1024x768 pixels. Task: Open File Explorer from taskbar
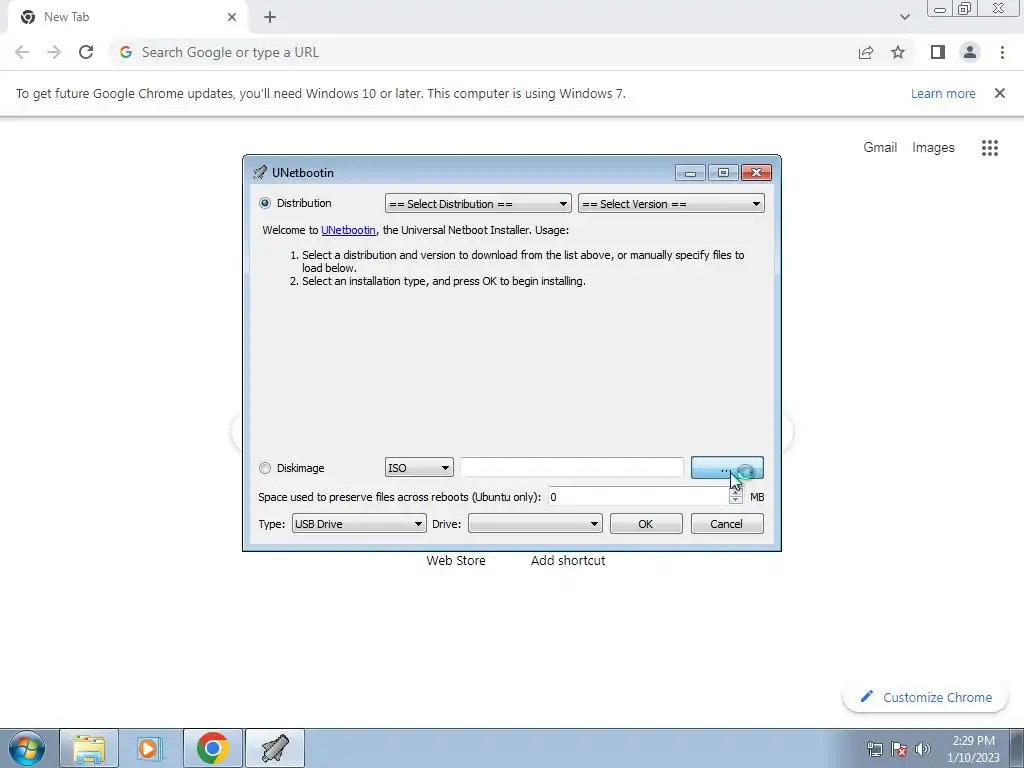click(x=89, y=748)
